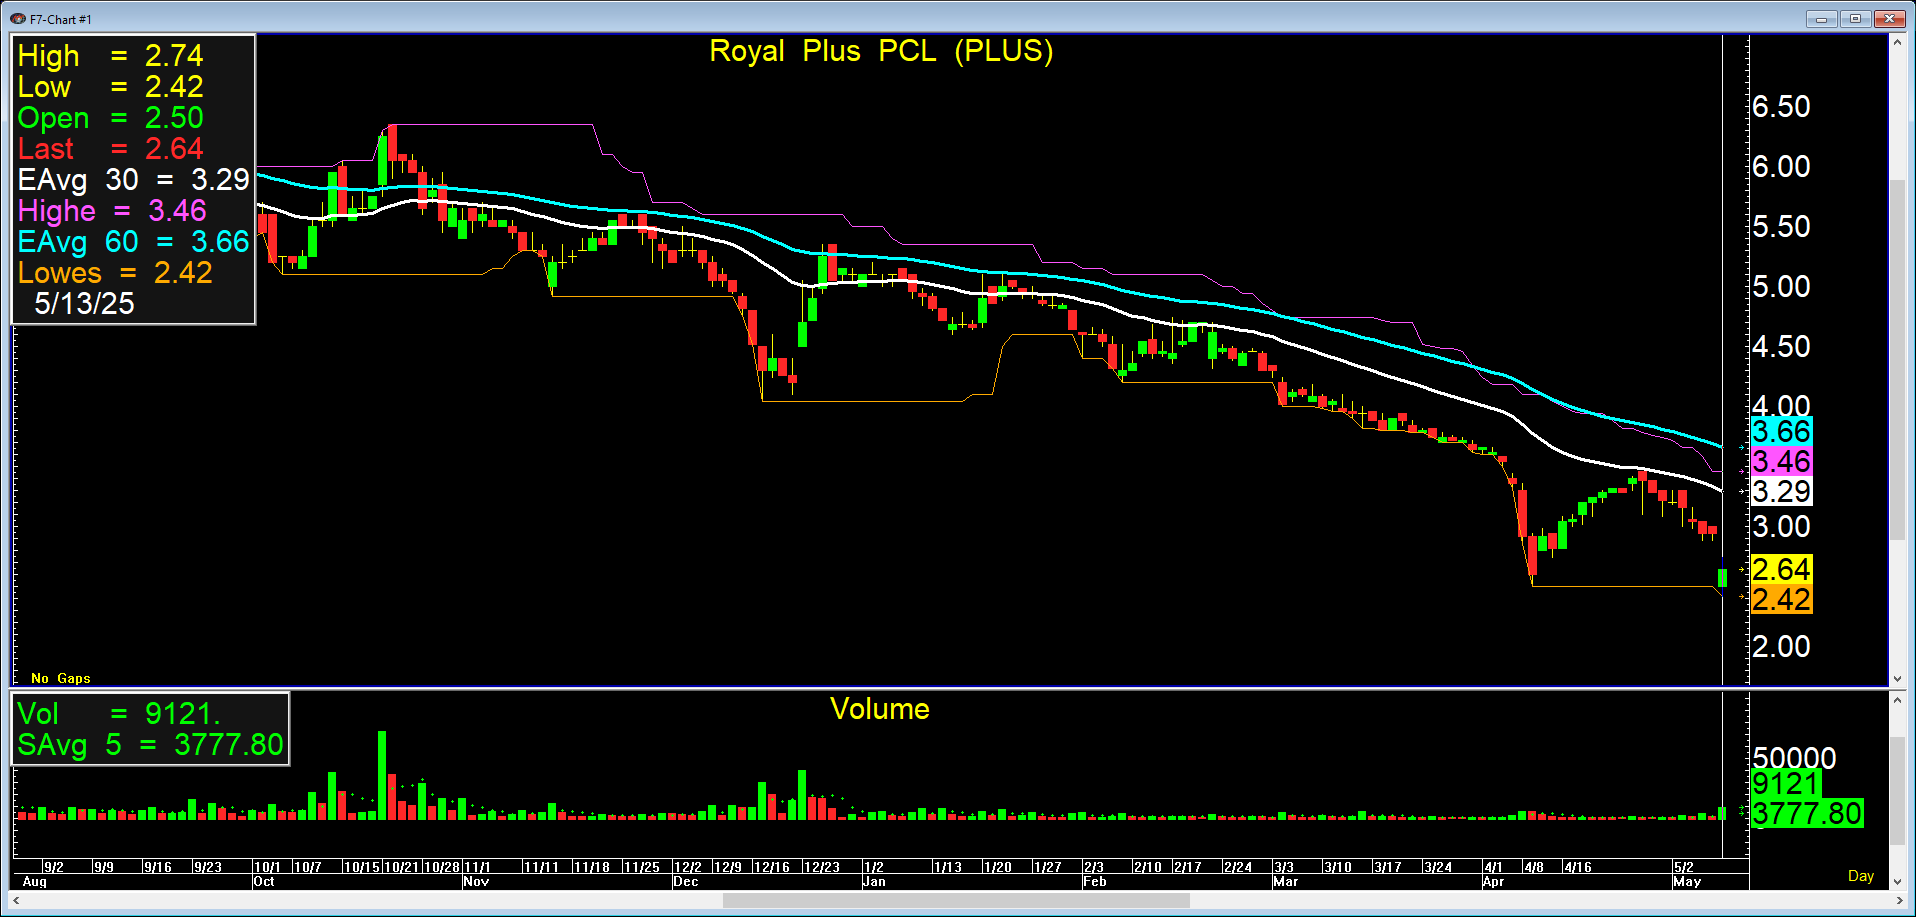Select the EAvg 30 = 3.29 readout
Image resolution: width=1916 pixels, height=917 pixels.
(133, 179)
